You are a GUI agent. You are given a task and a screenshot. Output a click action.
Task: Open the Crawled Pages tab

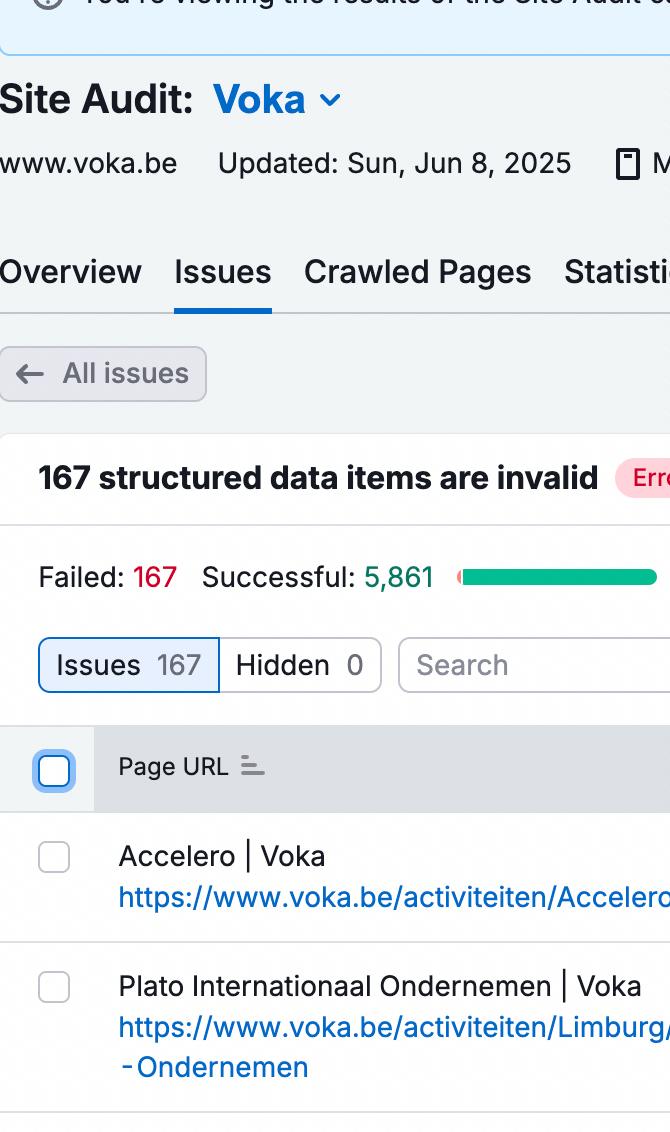pyautogui.click(x=417, y=272)
